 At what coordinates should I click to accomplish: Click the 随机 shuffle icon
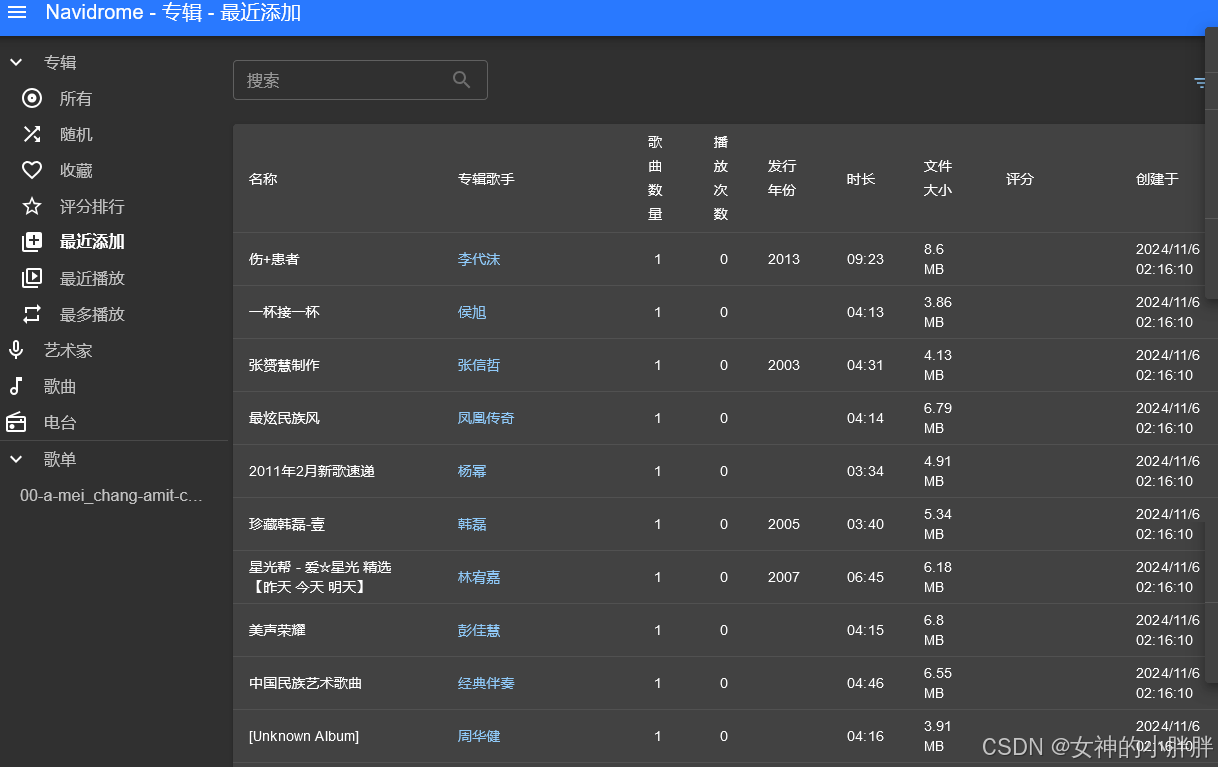[32, 134]
